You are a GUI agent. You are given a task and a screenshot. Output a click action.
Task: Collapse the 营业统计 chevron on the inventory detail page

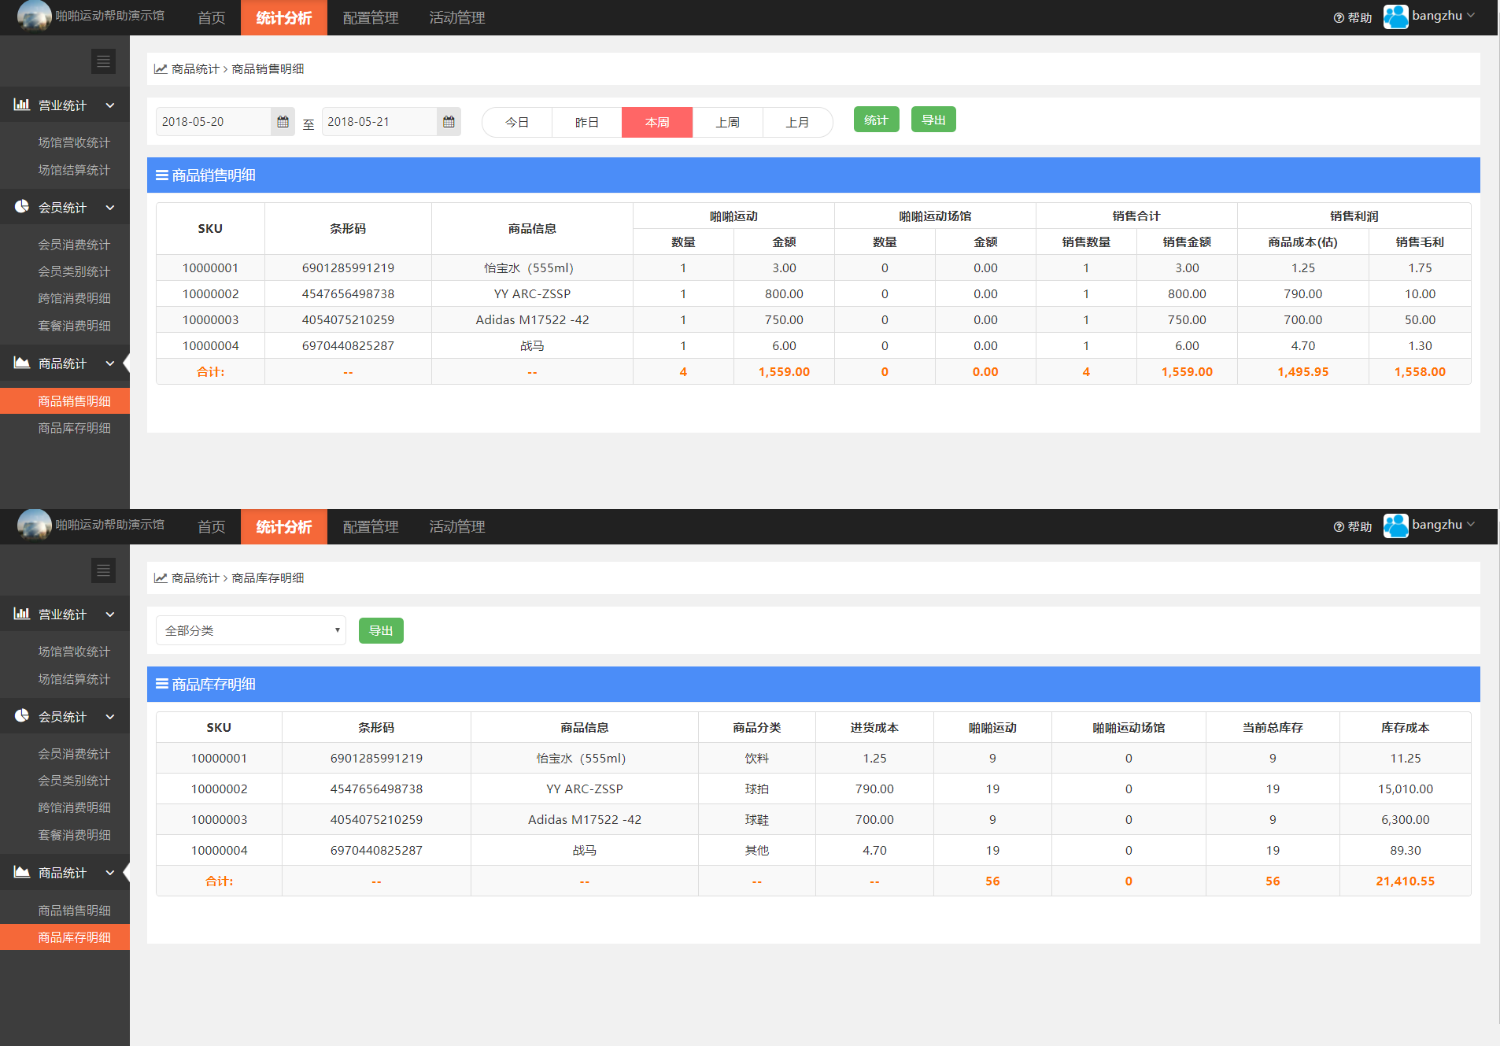[110, 614]
